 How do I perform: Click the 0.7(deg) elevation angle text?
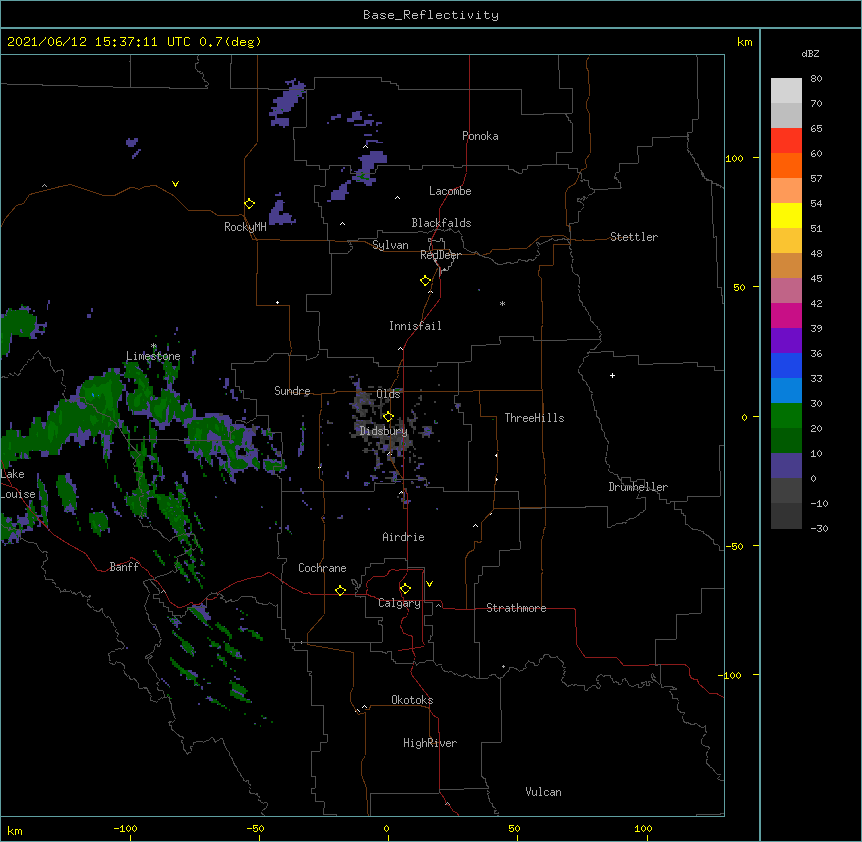[230, 42]
